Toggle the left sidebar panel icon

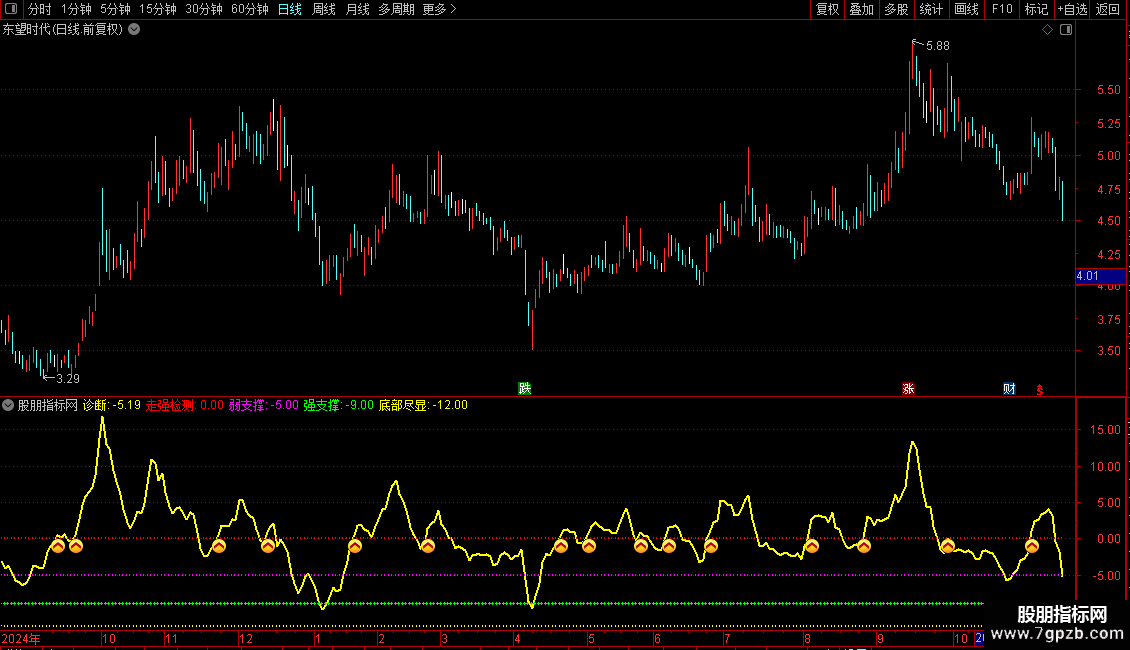(10, 10)
